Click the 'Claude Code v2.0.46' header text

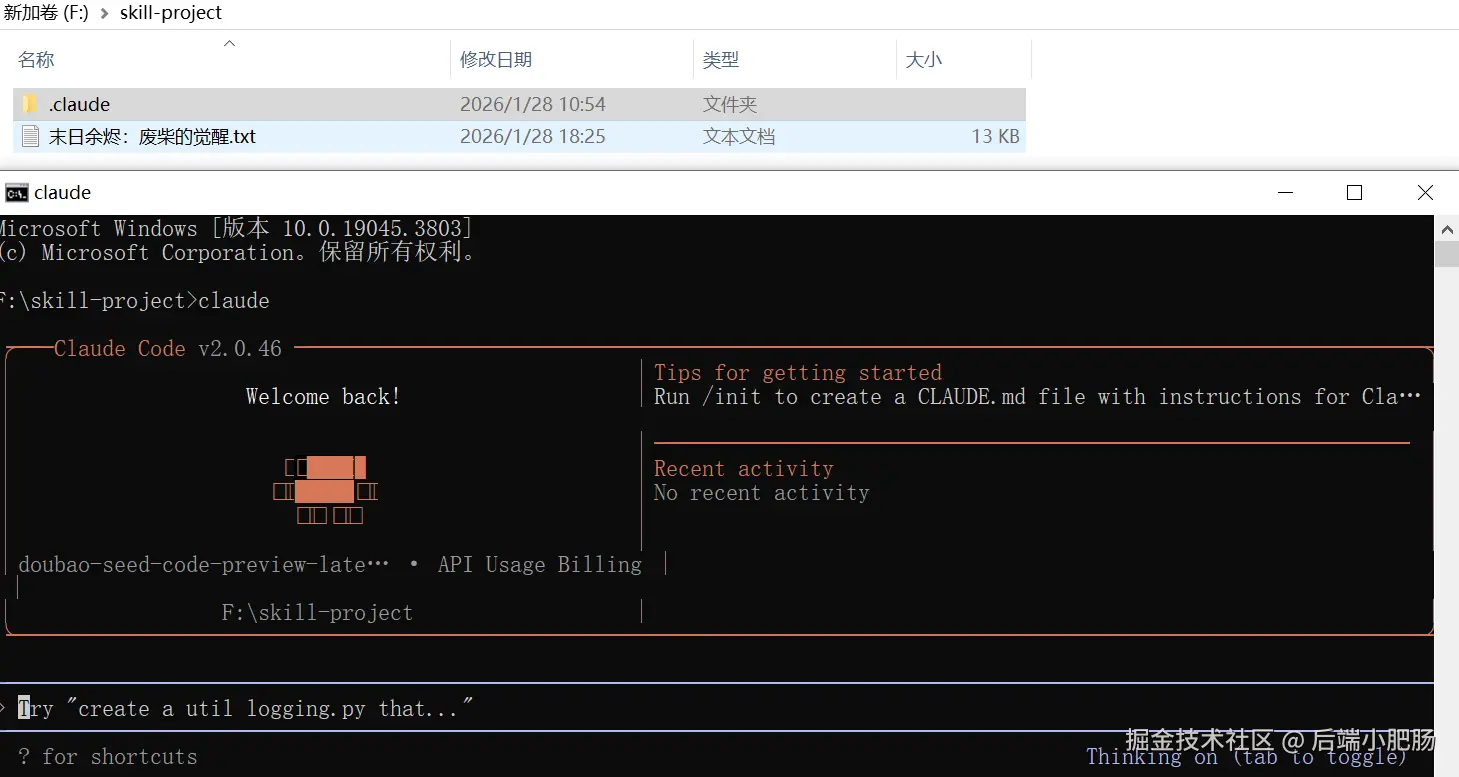168,349
